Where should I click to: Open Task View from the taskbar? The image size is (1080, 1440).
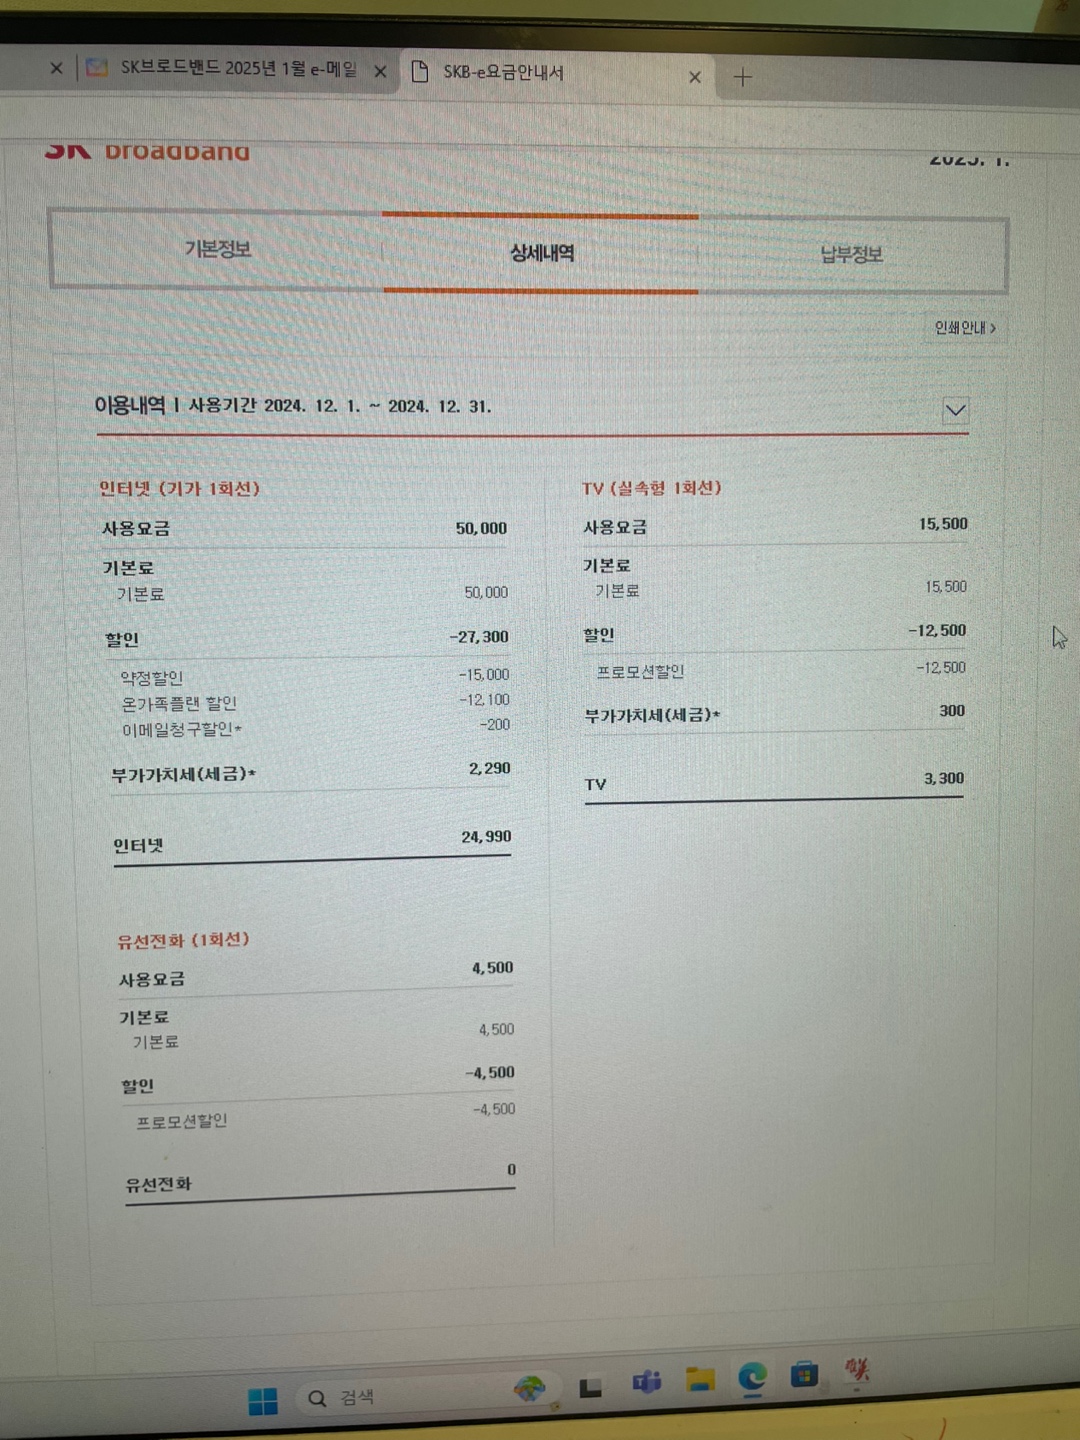pos(590,1387)
